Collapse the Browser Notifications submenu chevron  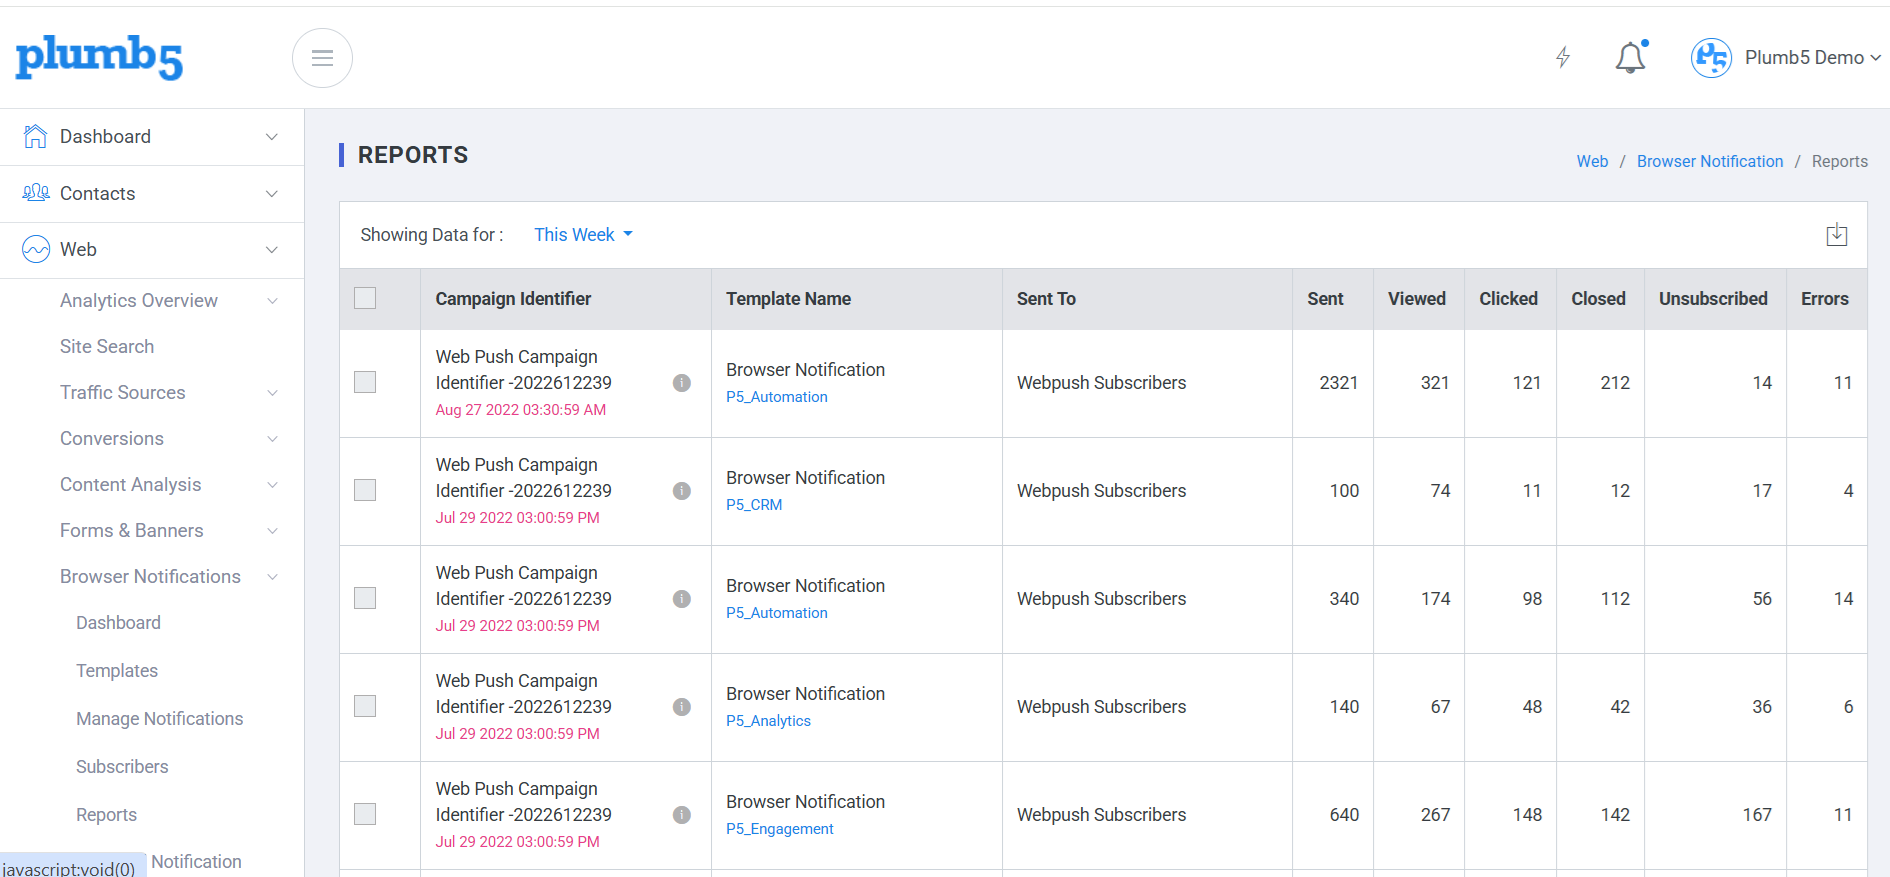(x=272, y=577)
